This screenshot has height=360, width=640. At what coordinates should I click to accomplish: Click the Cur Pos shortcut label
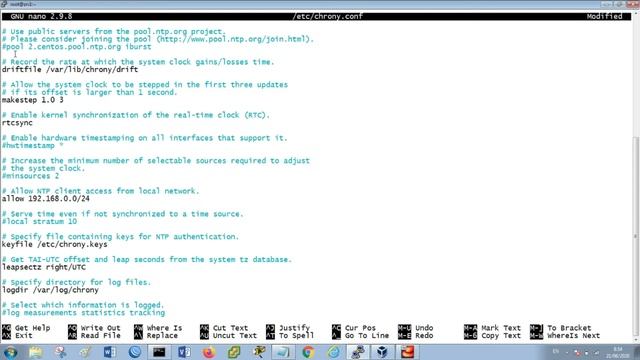coord(360,328)
